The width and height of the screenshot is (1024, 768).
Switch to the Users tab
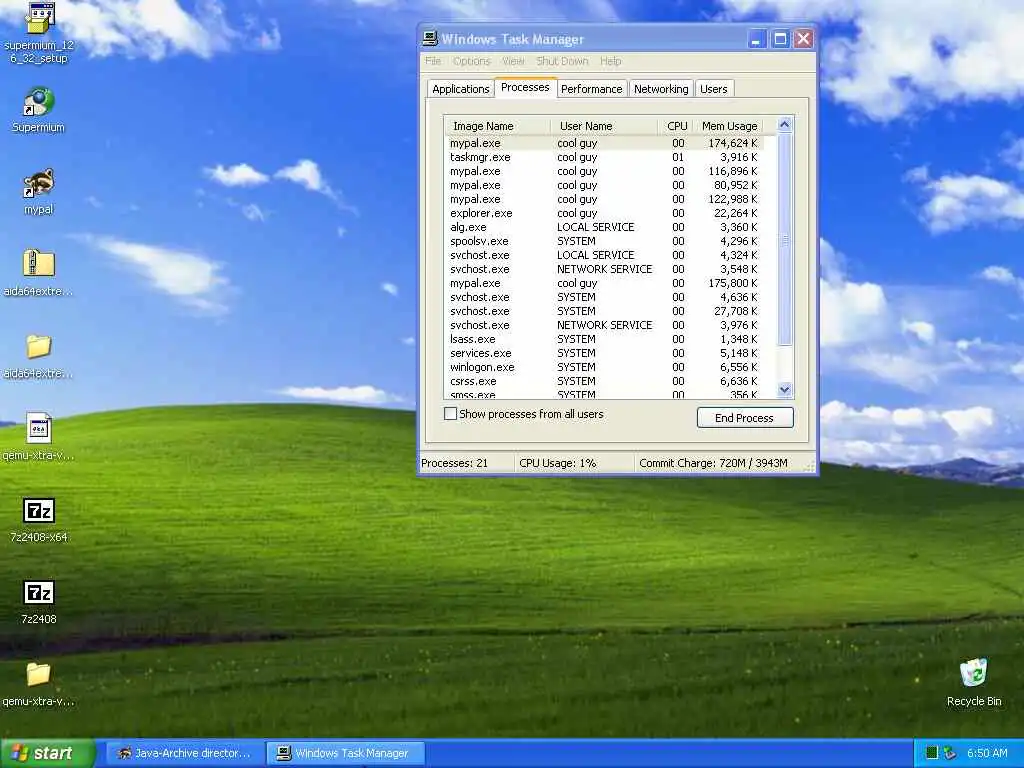714,89
